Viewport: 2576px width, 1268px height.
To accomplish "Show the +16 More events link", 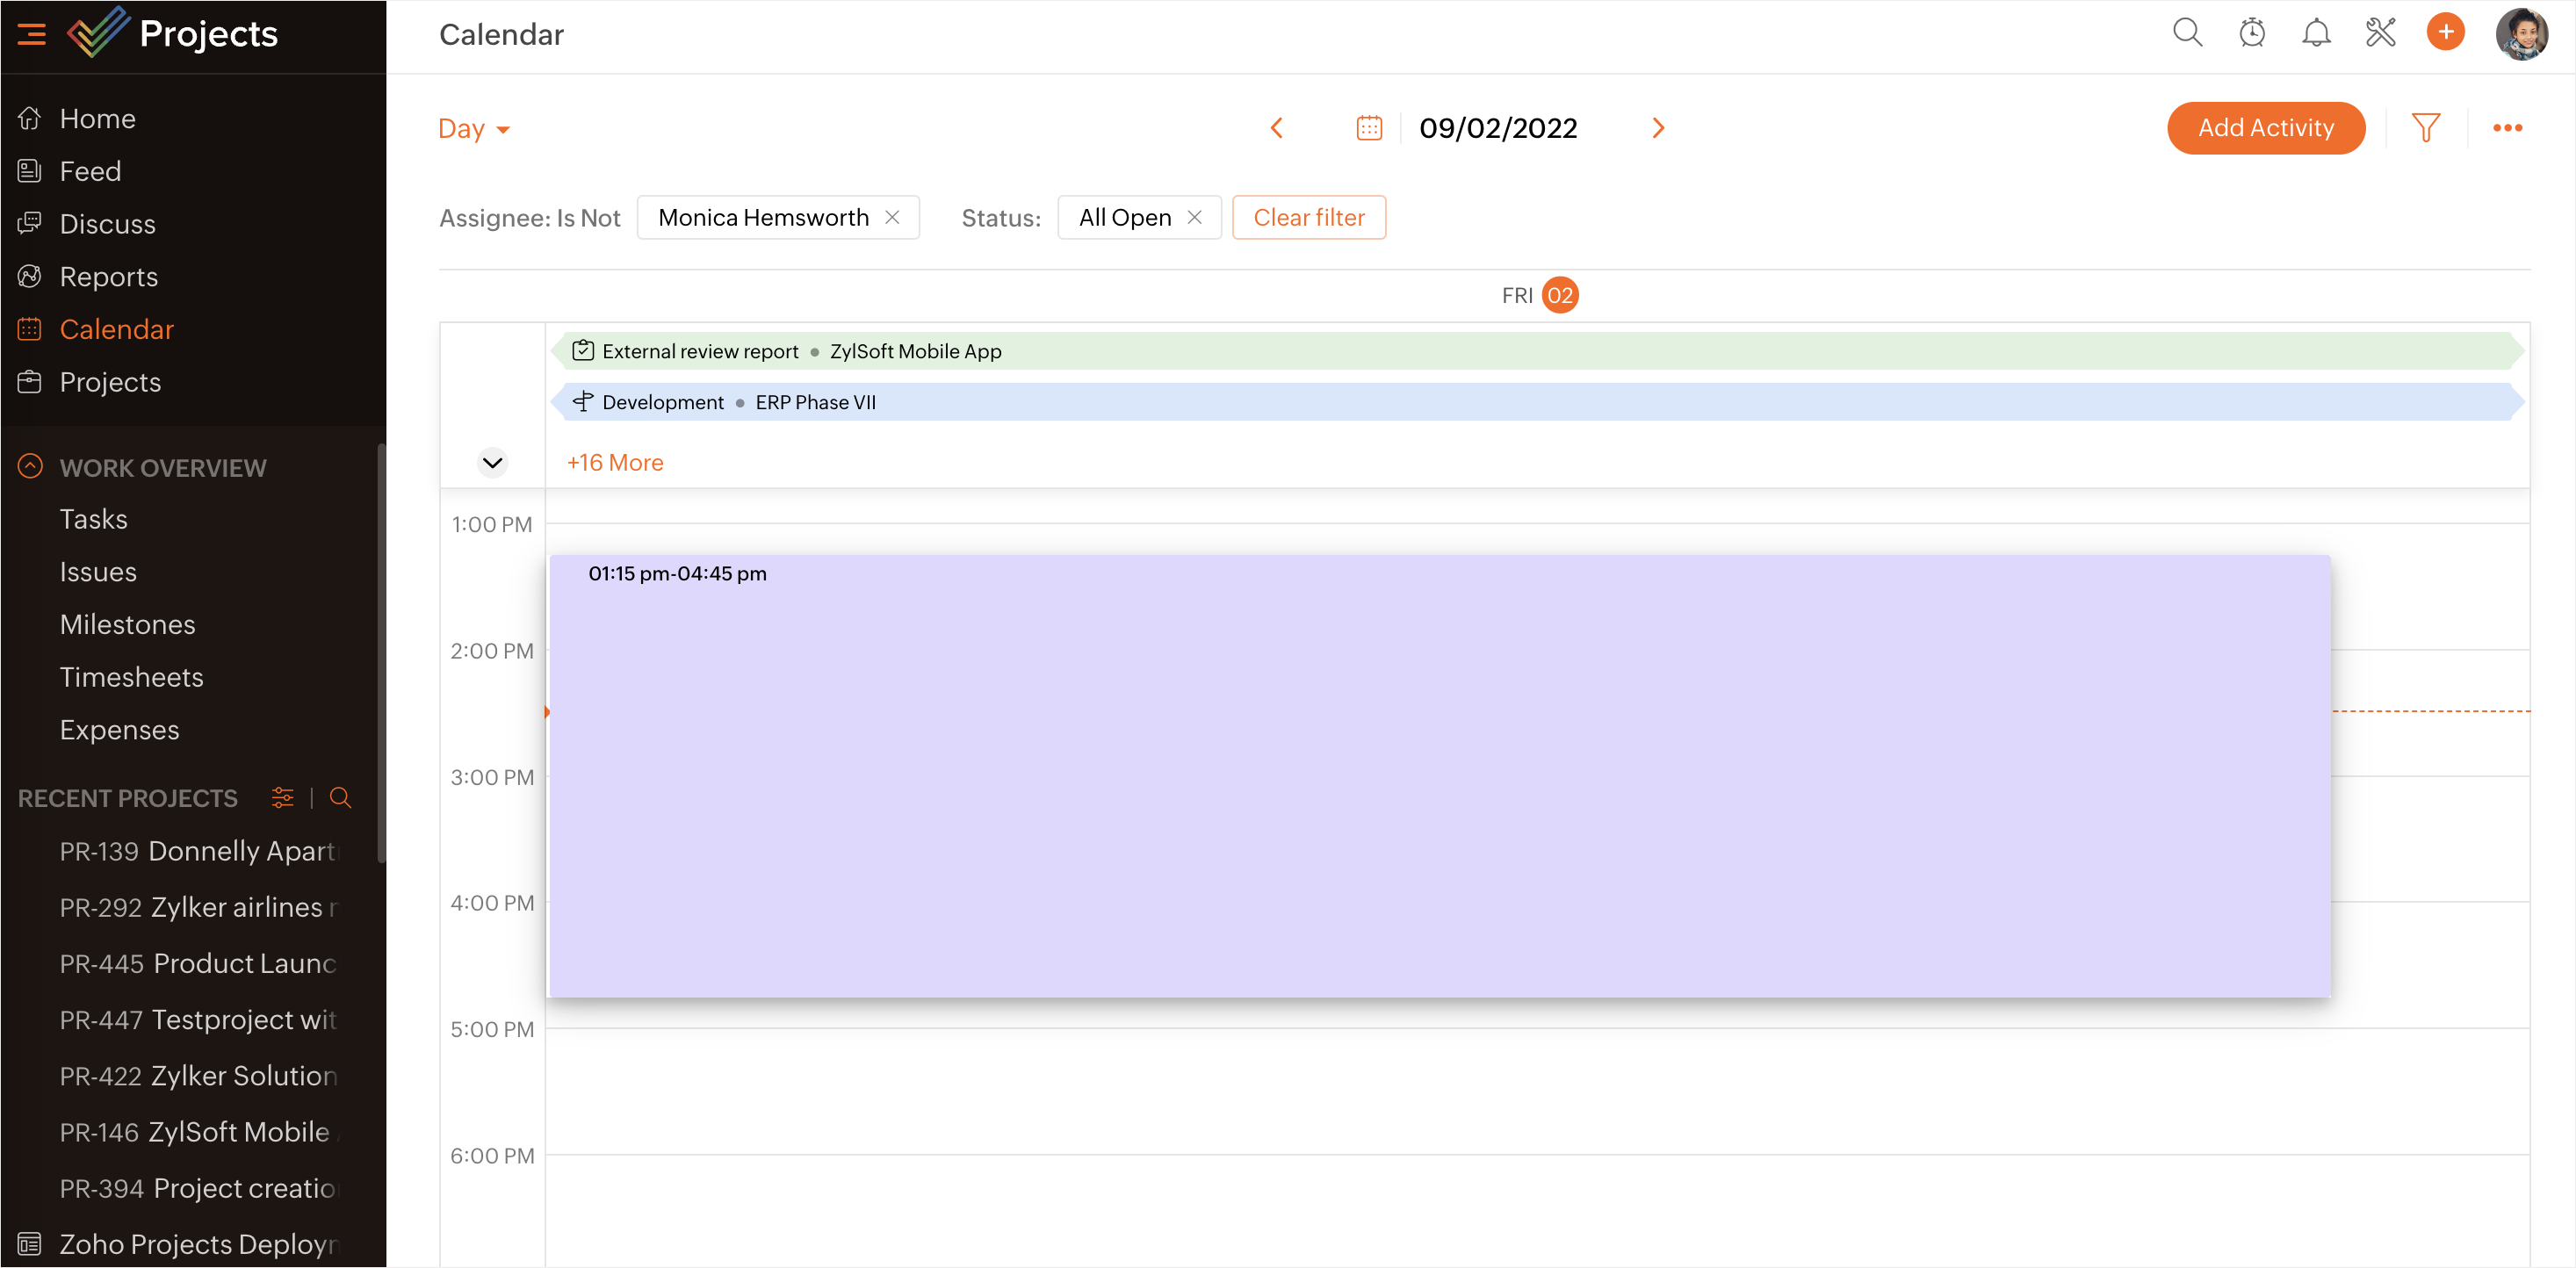I will click(615, 462).
